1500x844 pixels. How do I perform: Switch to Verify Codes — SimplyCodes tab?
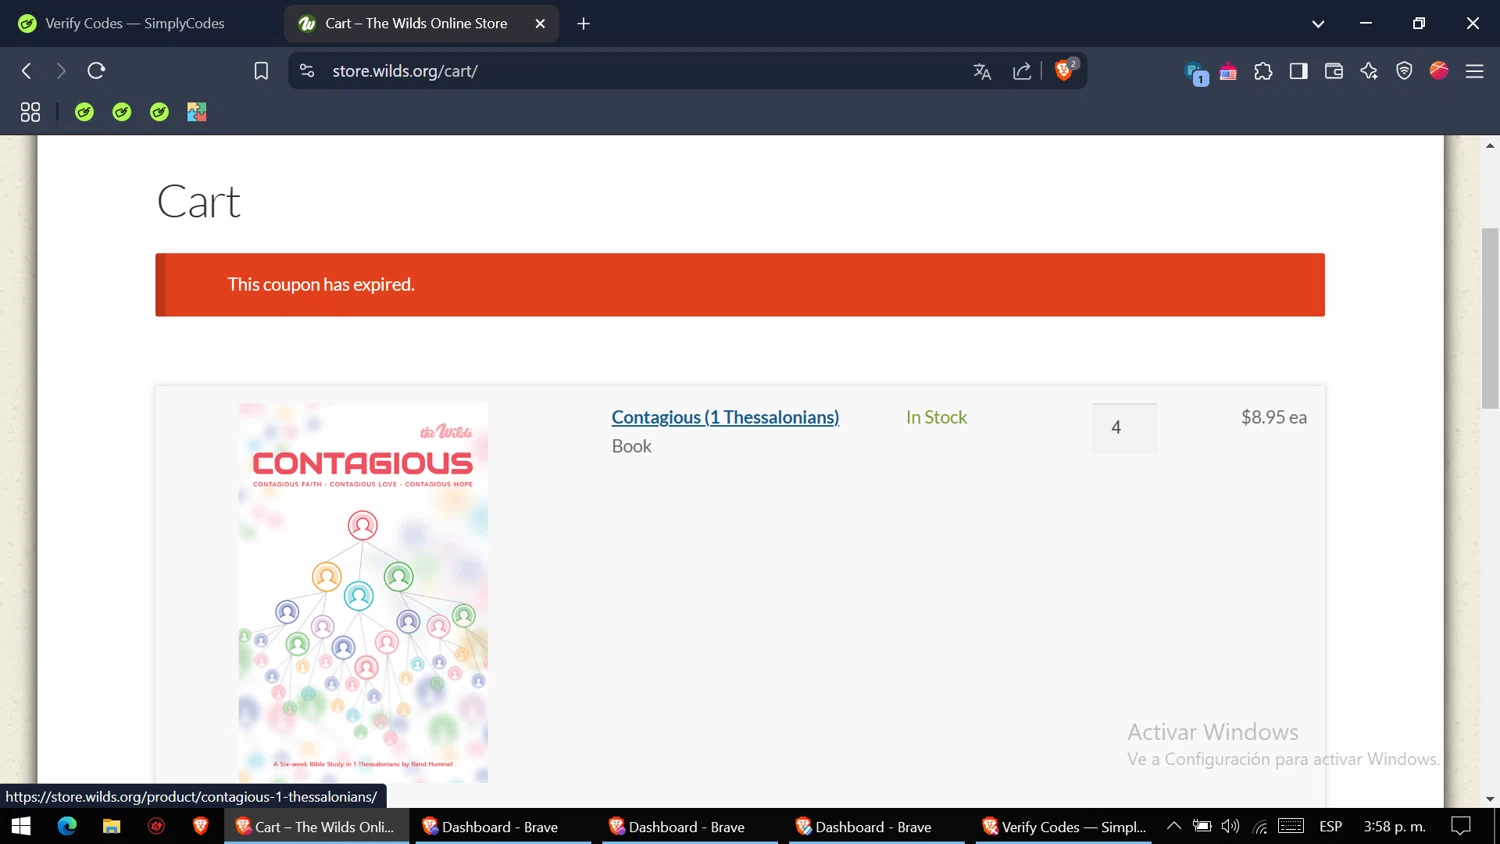(136, 23)
